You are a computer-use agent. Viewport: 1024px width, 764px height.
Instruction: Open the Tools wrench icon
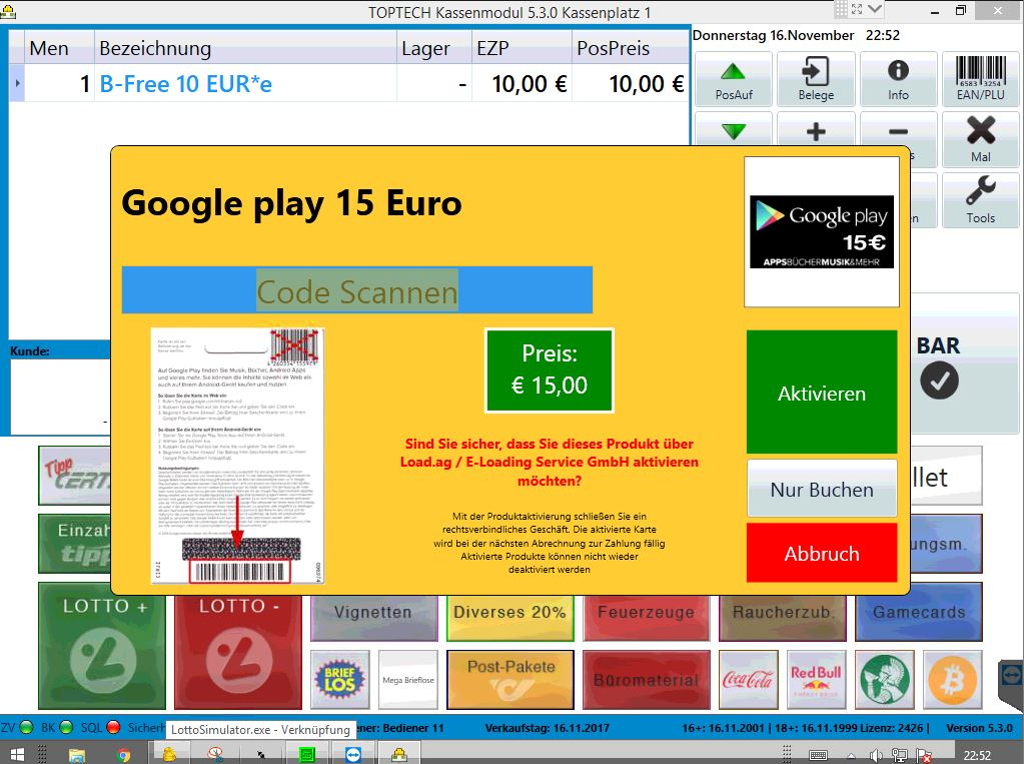[x=980, y=200]
